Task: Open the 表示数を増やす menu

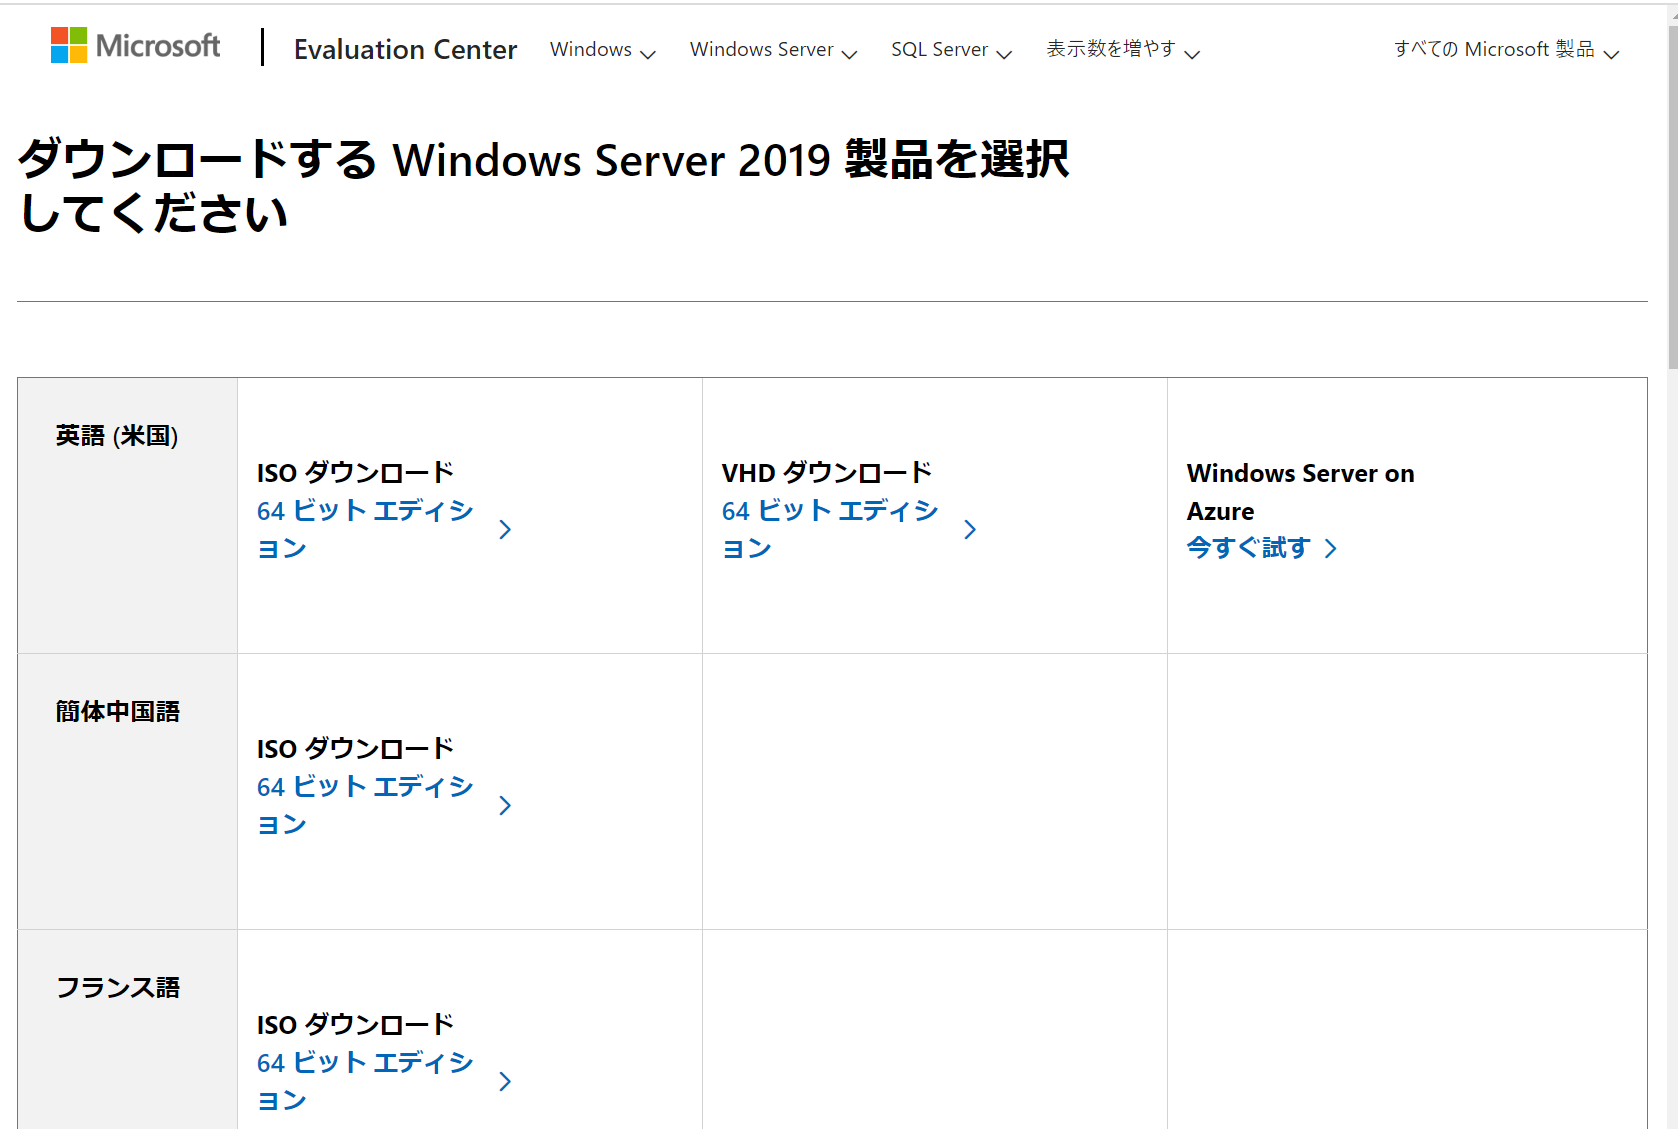Action: click(1123, 50)
